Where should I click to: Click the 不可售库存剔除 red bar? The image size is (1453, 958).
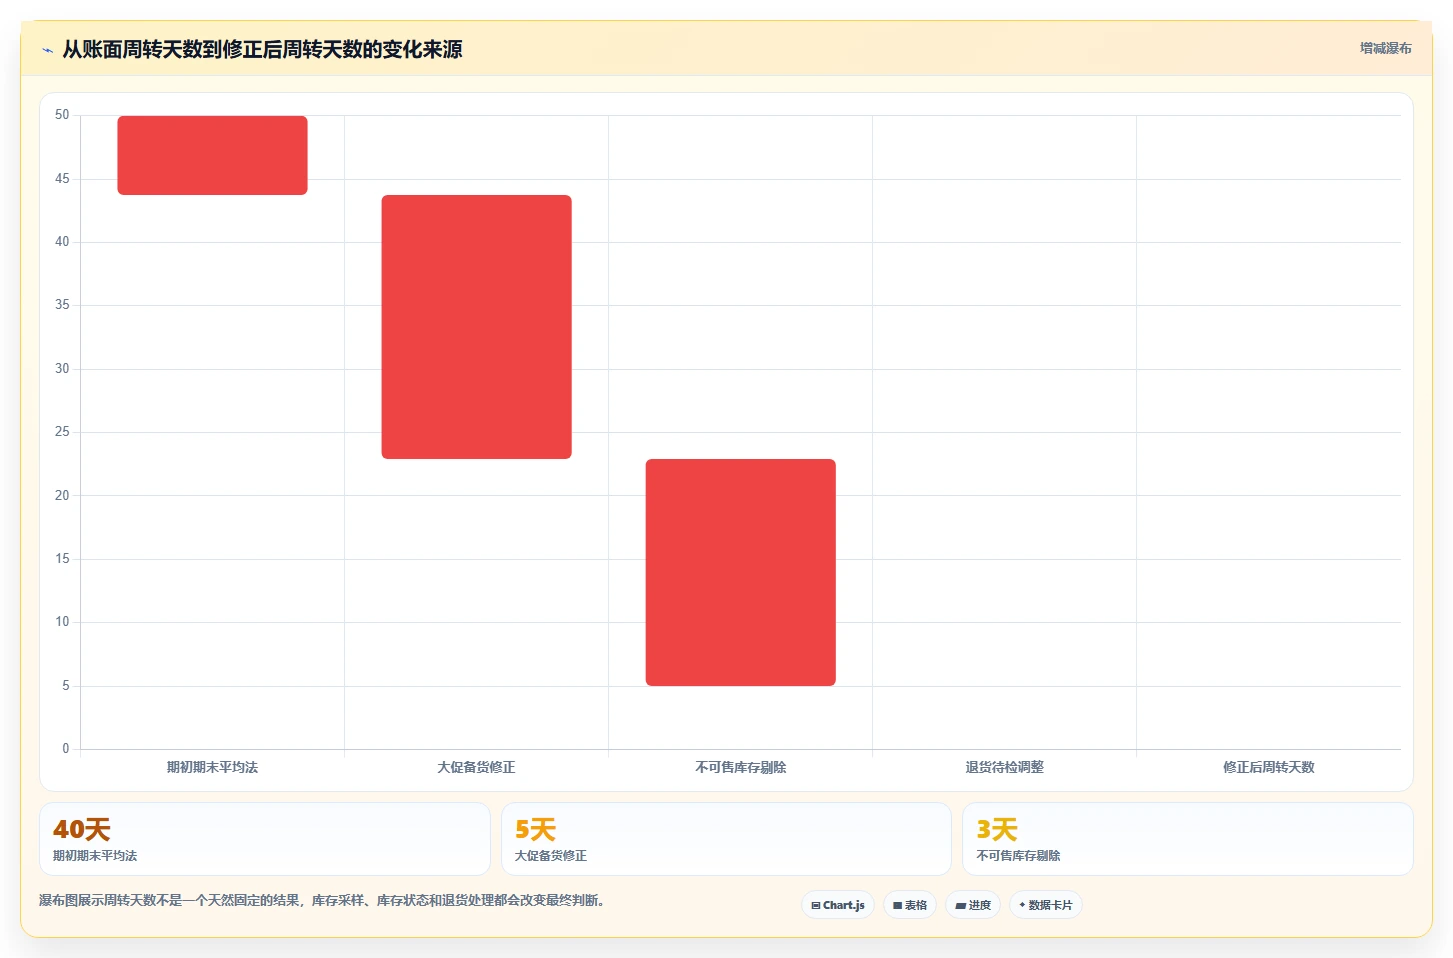[x=740, y=572]
